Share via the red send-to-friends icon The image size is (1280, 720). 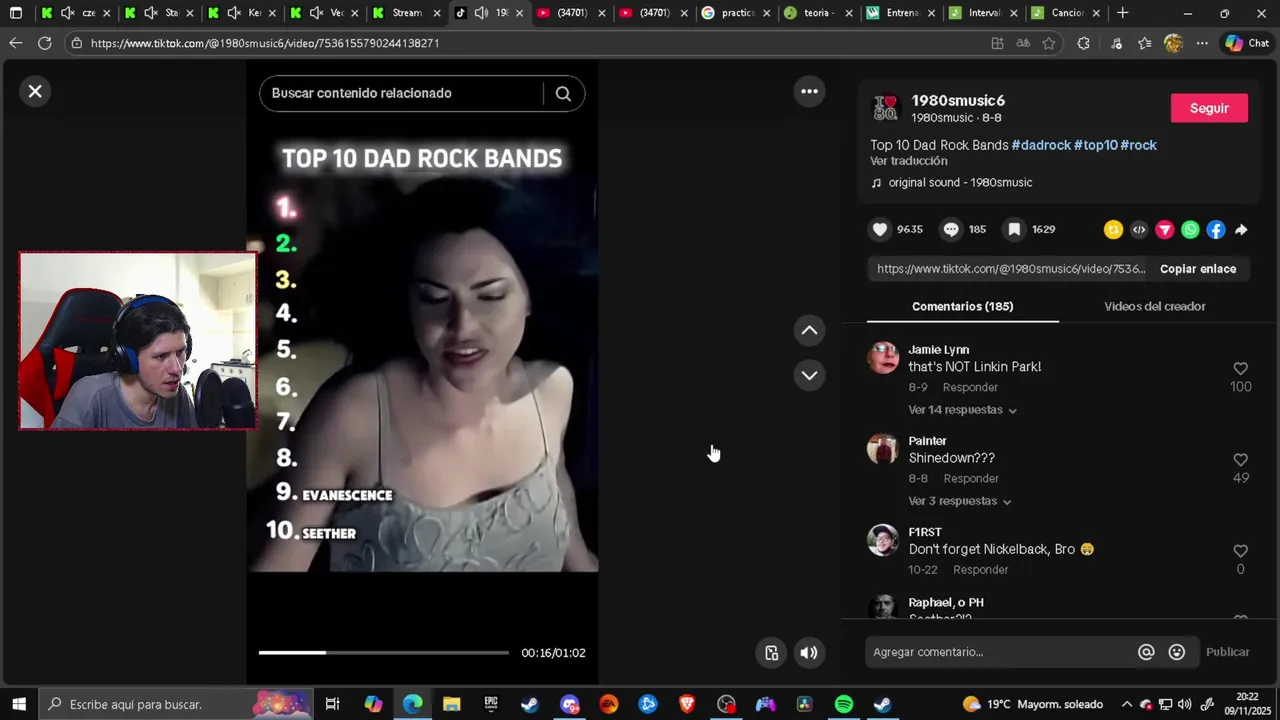click(1164, 230)
